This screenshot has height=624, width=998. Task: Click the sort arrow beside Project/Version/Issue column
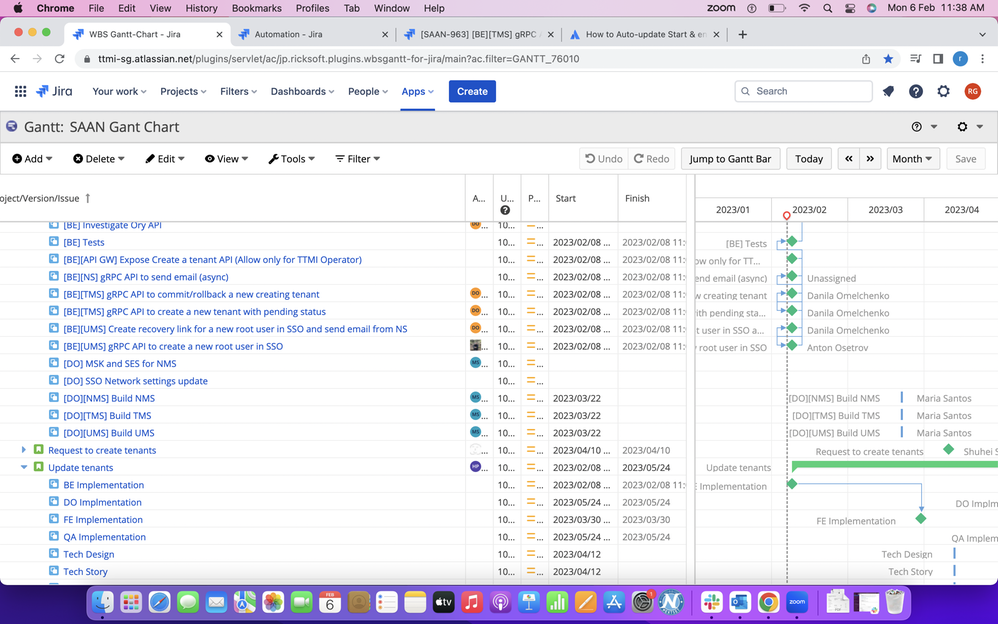pyautogui.click(x=88, y=198)
